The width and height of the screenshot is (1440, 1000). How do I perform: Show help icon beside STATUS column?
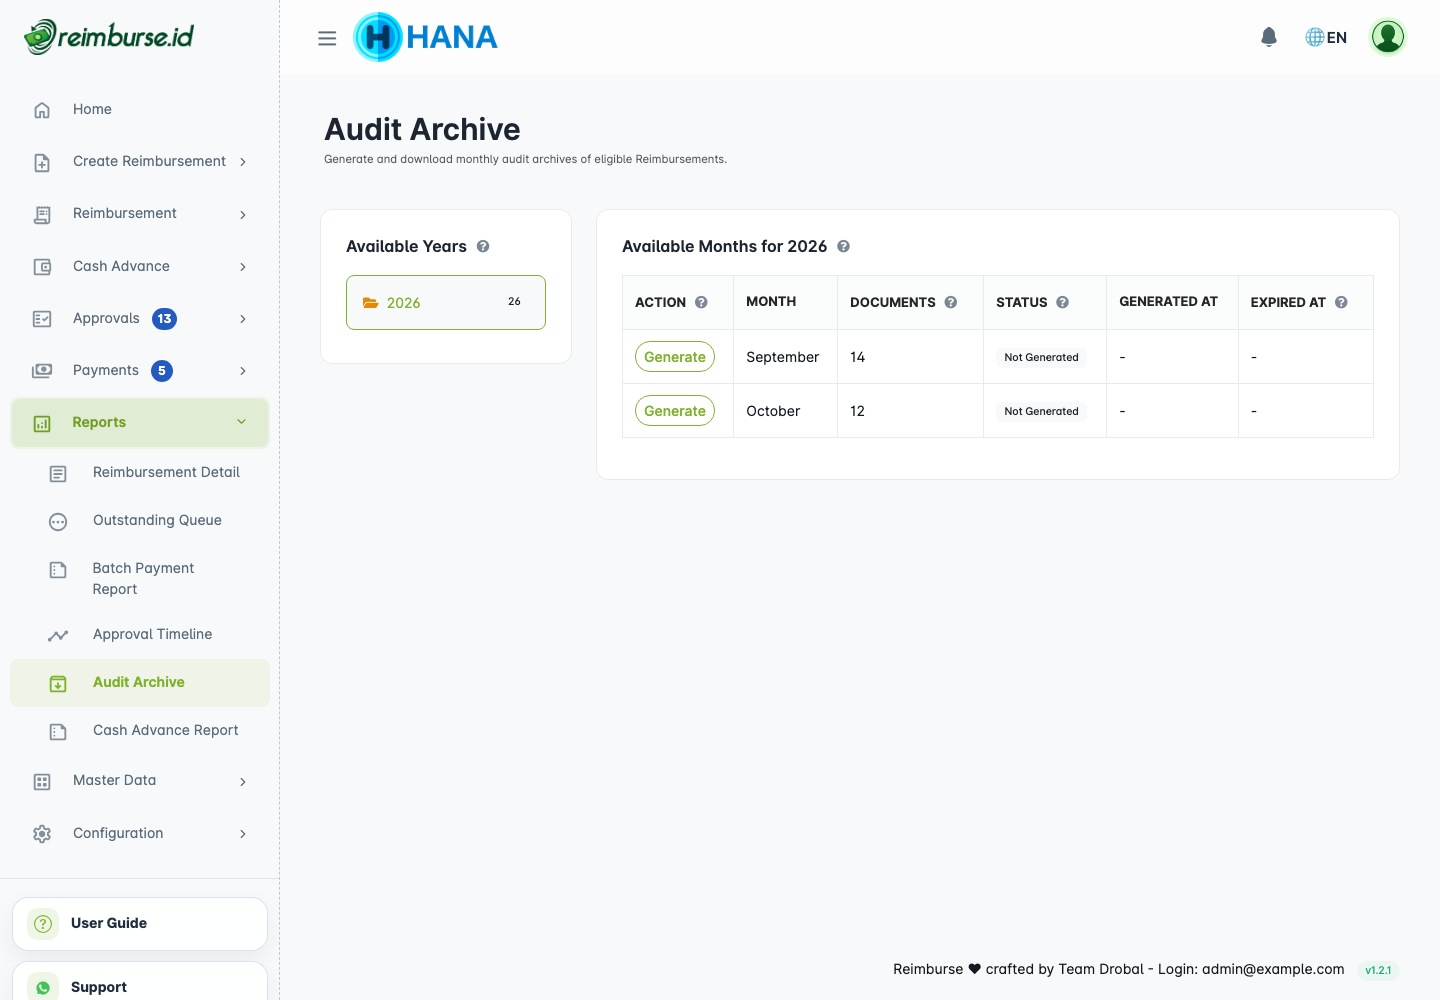(x=1063, y=302)
